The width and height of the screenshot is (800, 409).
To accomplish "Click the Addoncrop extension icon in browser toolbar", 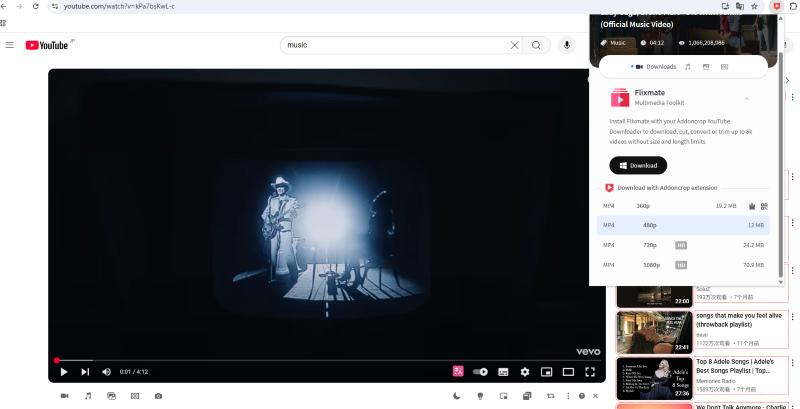I will click(777, 6).
